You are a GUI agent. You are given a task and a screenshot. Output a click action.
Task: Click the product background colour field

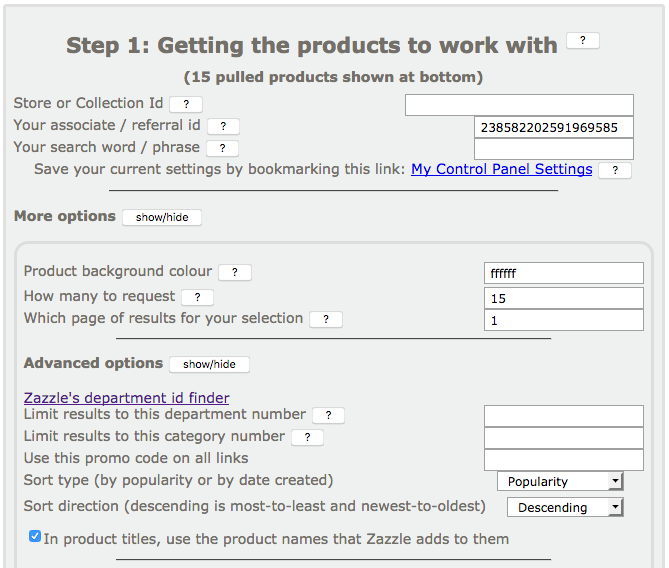coord(563,273)
